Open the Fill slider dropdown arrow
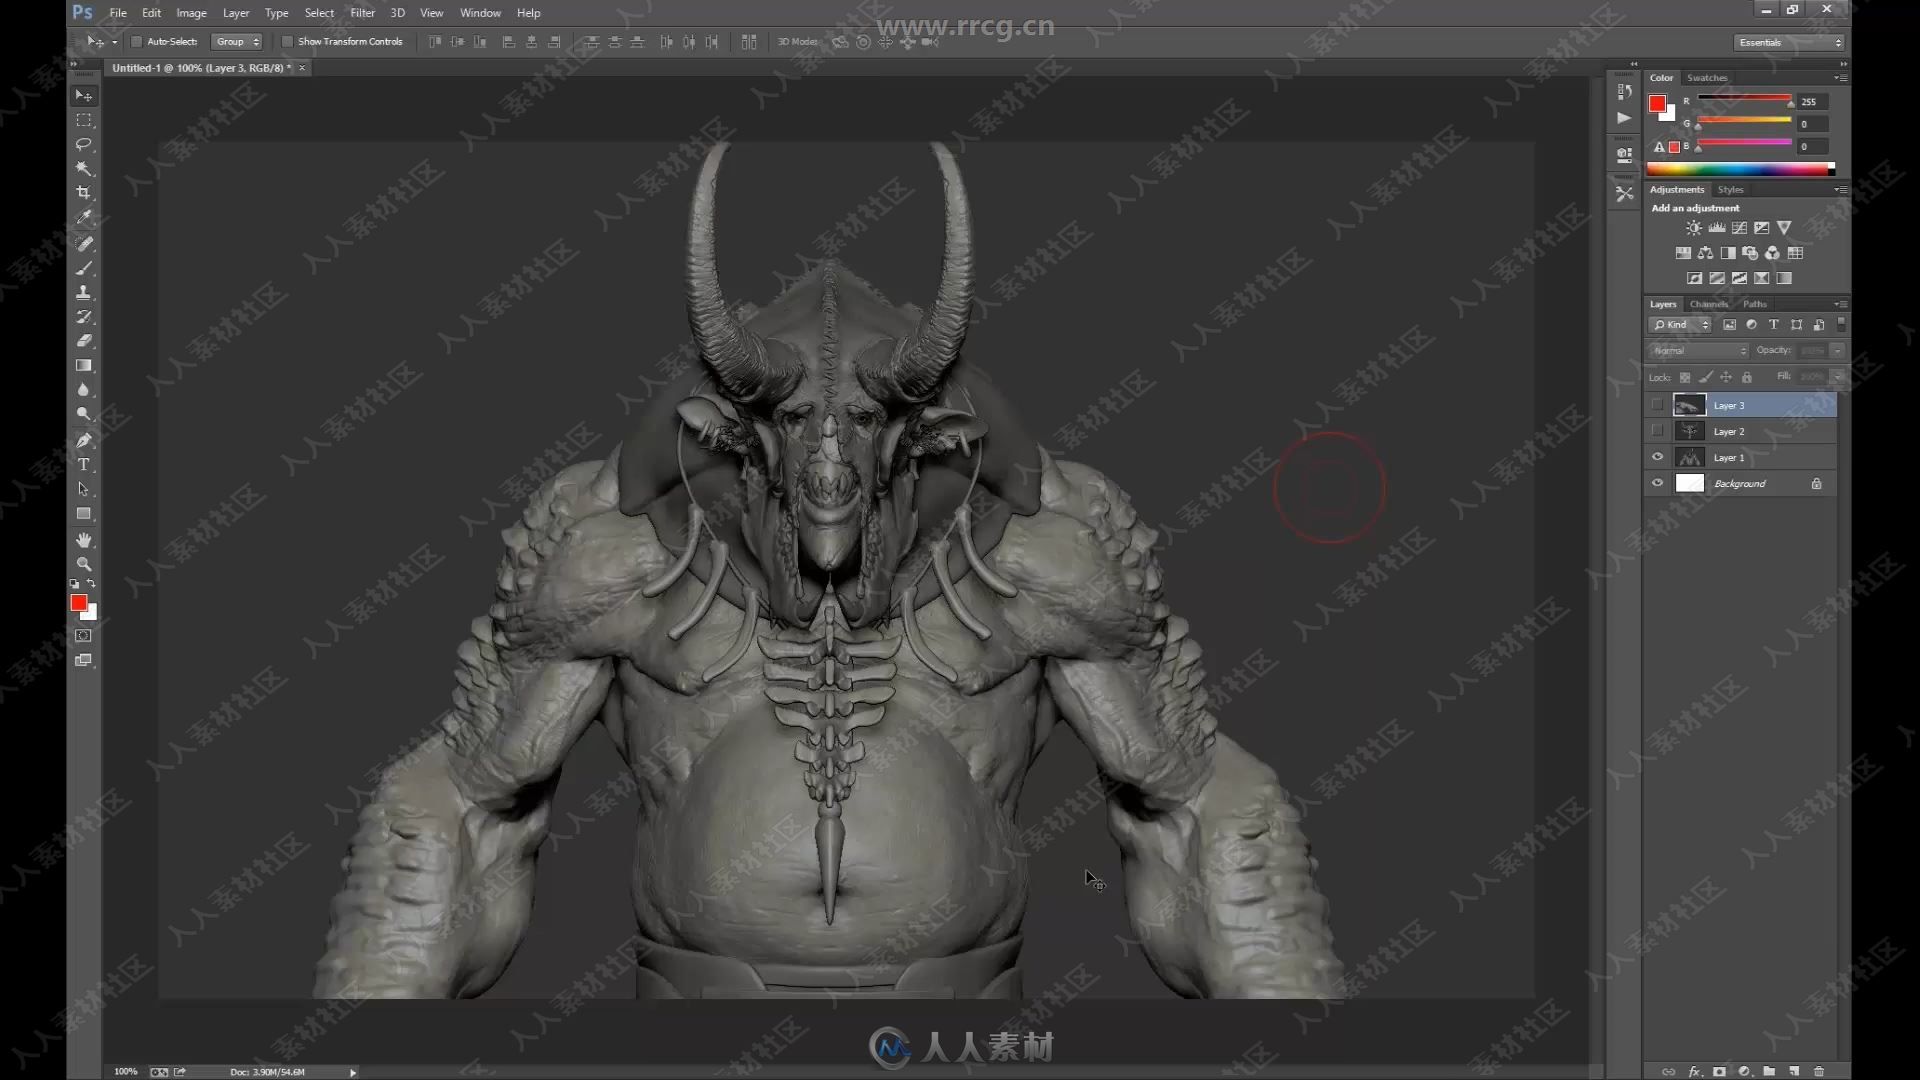Screen dimensions: 1920x1080 [1838, 377]
